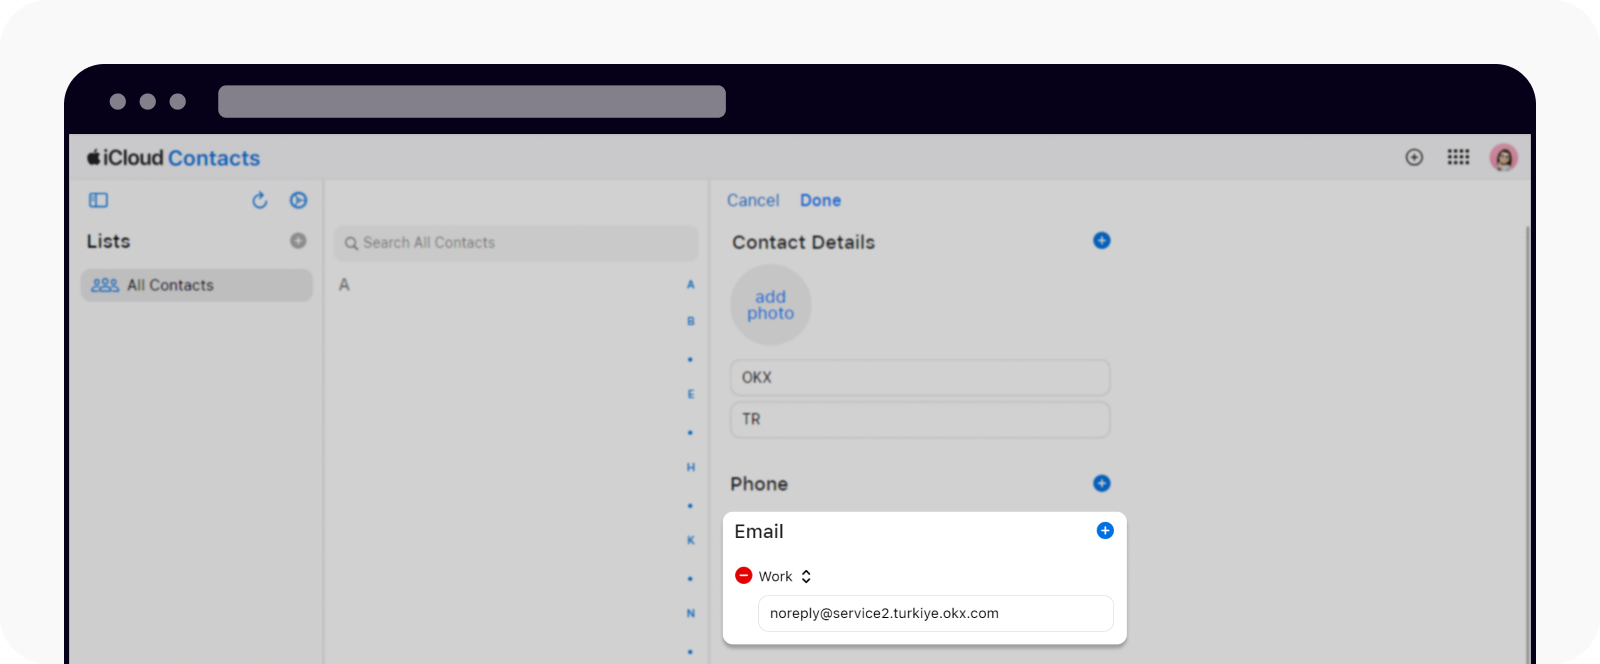1600x664 pixels.
Task: Jump to letter E in index
Action: [690, 394]
